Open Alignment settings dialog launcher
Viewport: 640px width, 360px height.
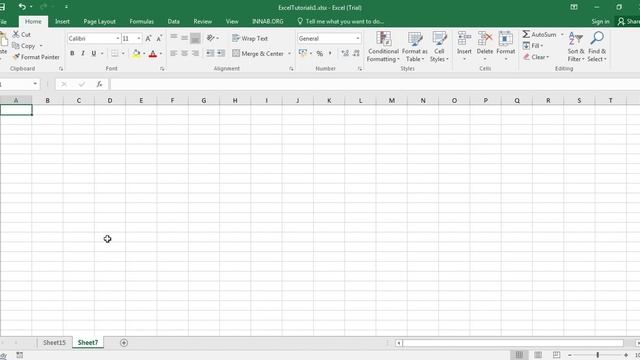[291, 69]
